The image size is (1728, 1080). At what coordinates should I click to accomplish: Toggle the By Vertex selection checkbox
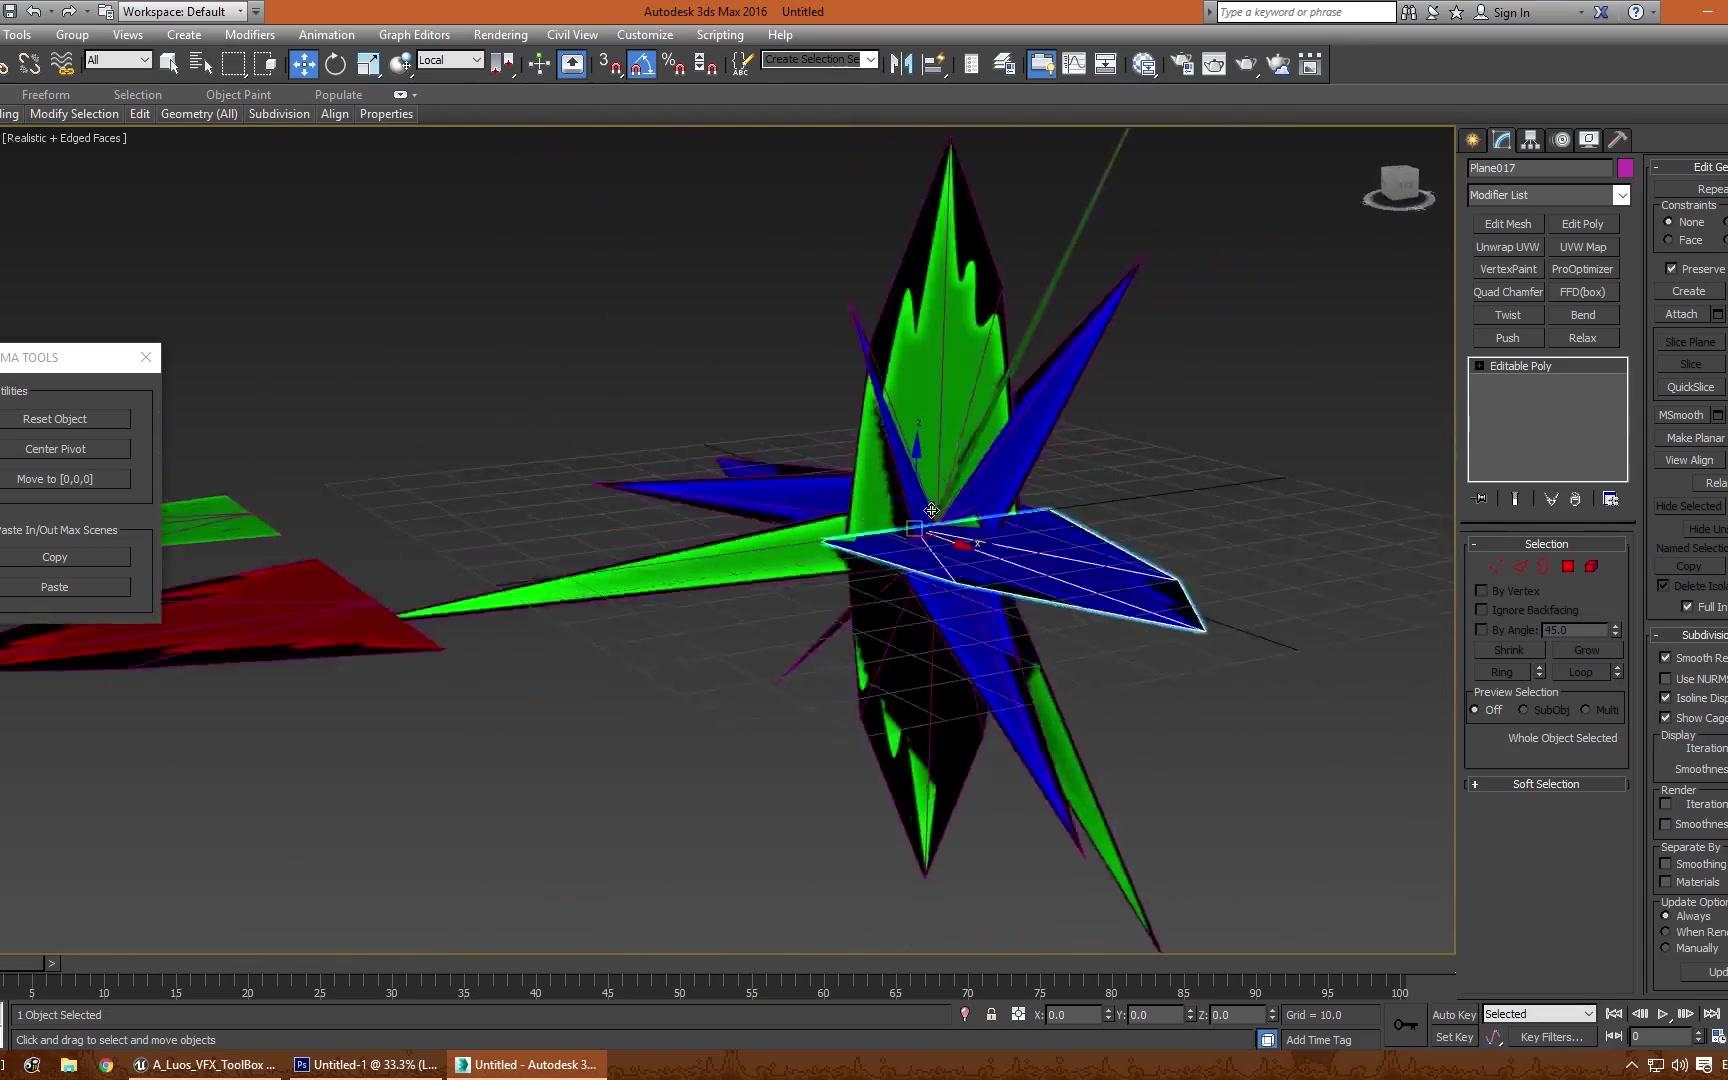click(x=1482, y=590)
